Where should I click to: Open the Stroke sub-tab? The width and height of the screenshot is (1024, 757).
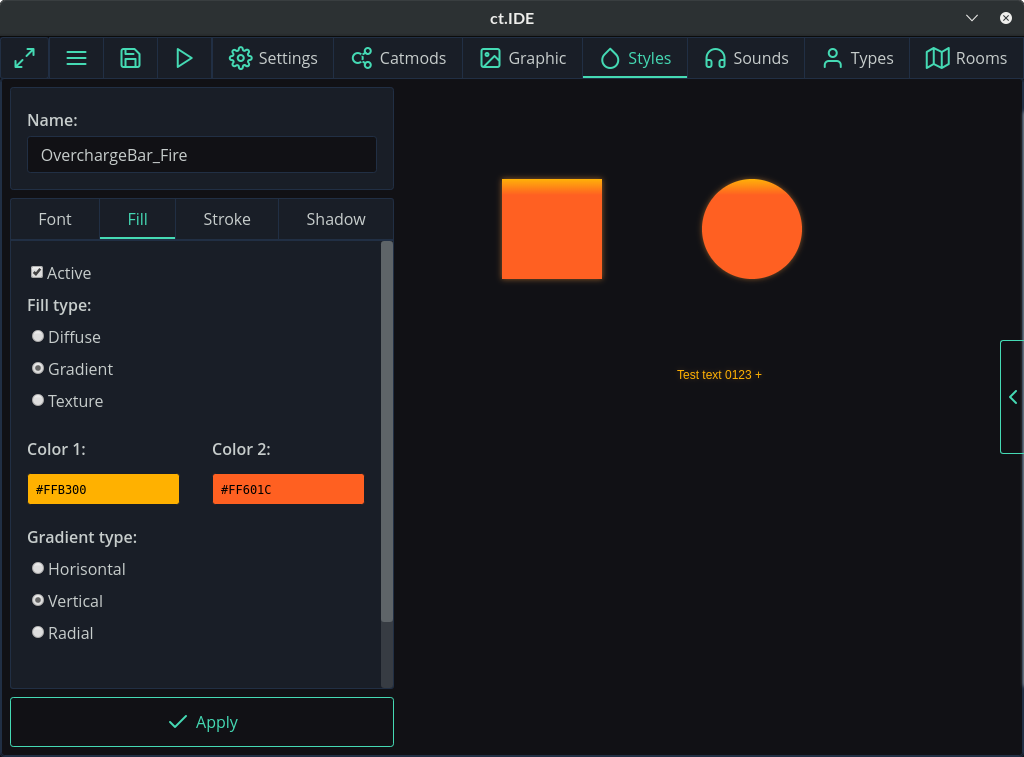click(x=227, y=219)
